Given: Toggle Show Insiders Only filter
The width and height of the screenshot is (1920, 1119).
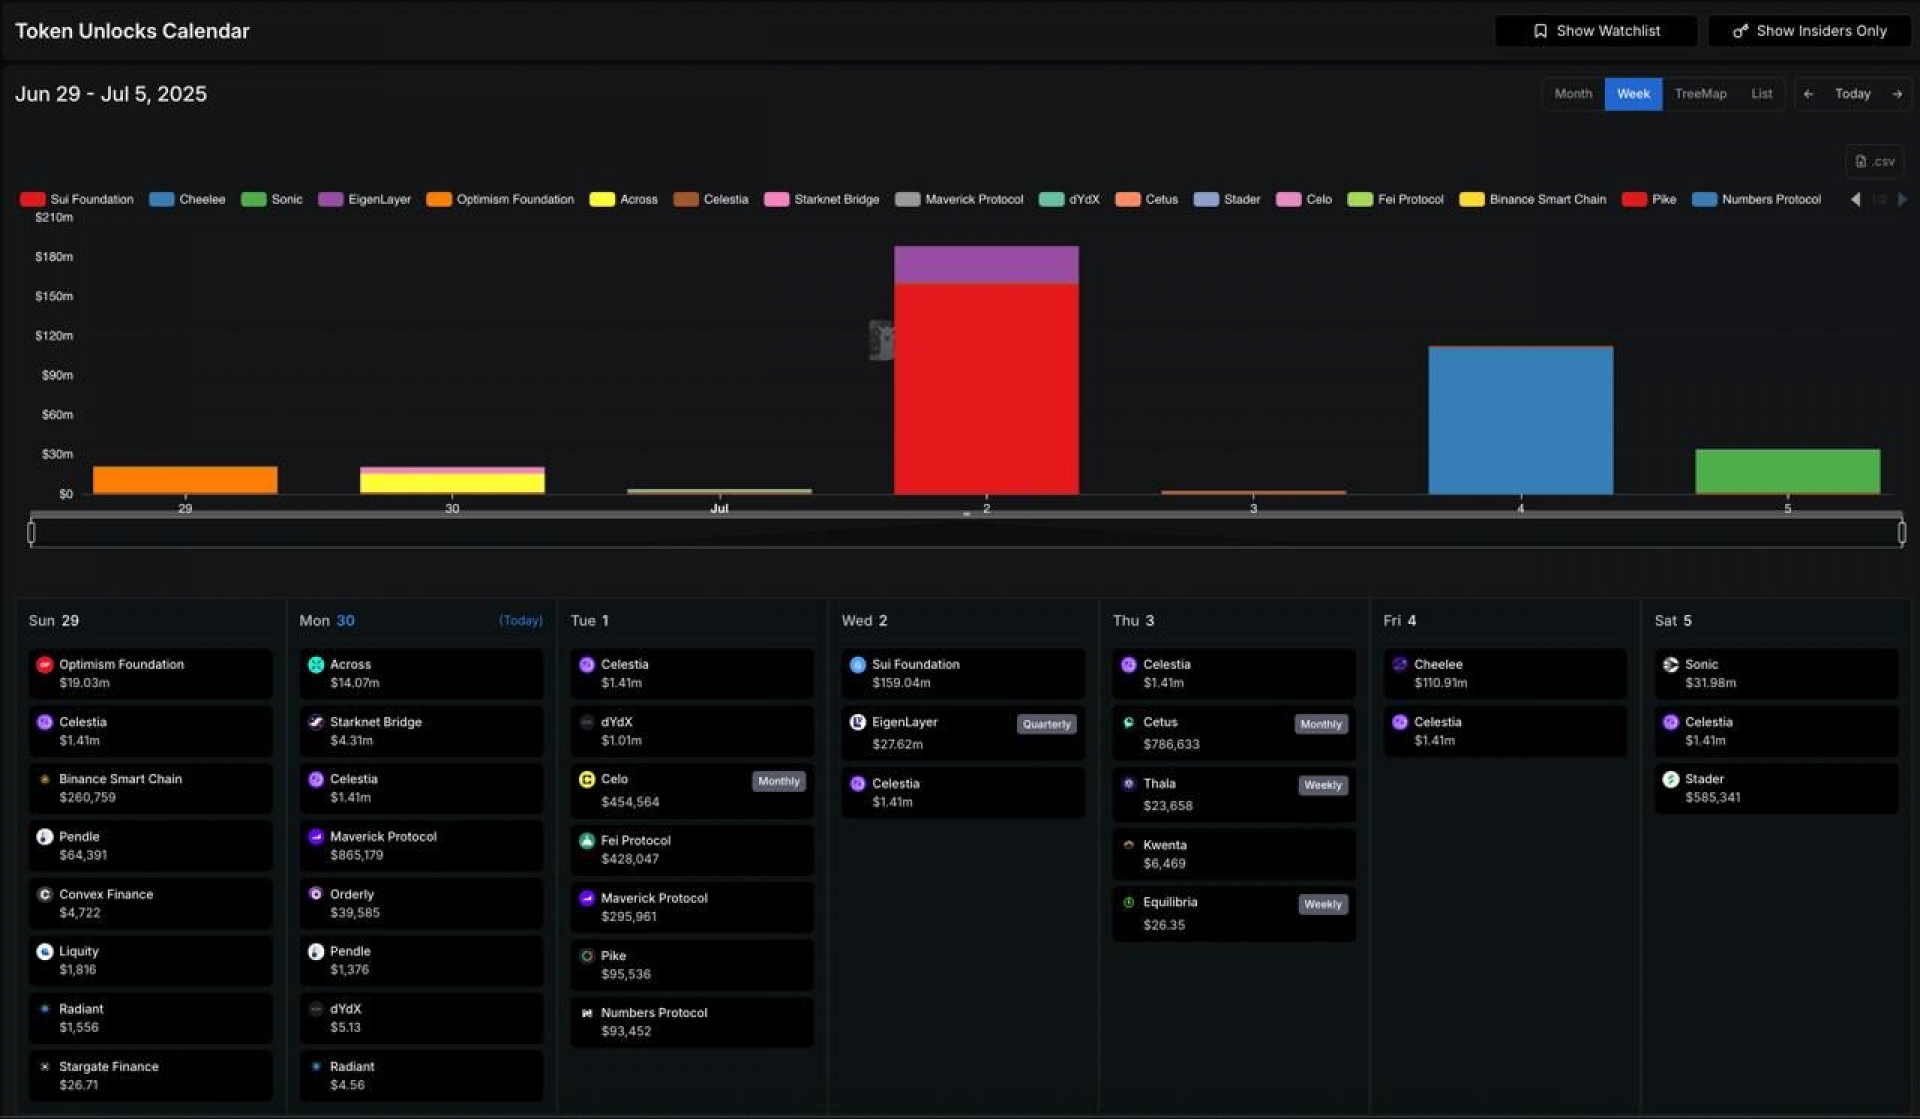Looking at the screenshot, I should 1809,31.
